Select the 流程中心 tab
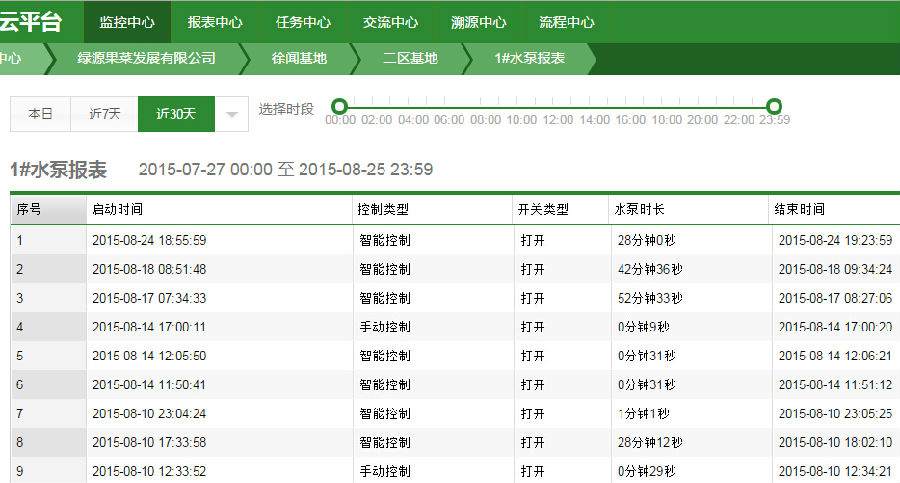The image size is (900, 483). point(566,22)
